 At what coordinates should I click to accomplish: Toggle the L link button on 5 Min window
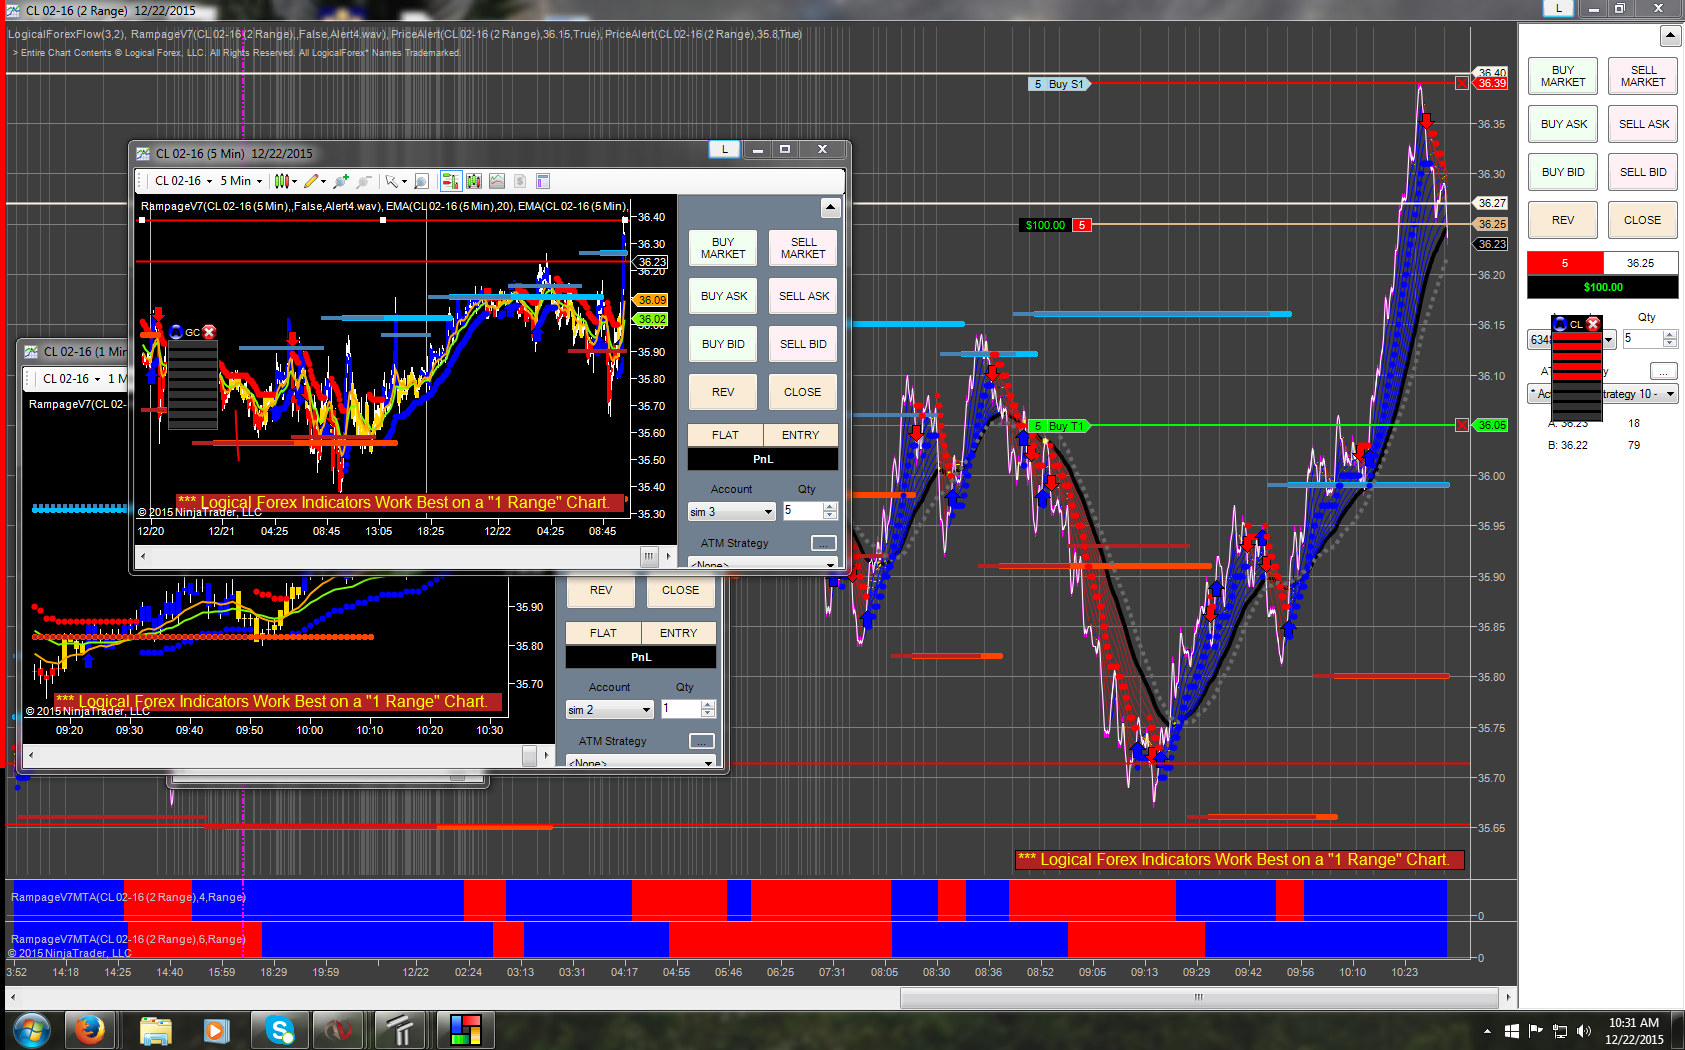tap(725, 150)
